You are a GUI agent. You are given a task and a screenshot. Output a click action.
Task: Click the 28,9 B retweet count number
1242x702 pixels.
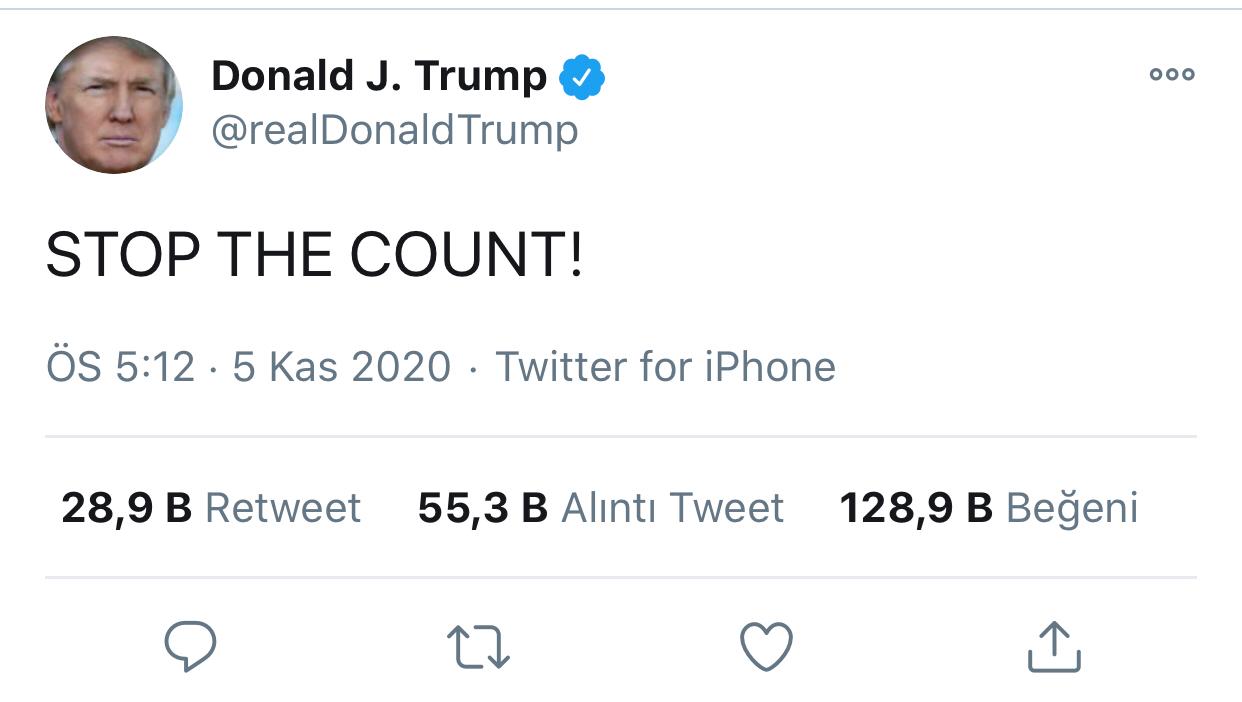tap(126, 508)
